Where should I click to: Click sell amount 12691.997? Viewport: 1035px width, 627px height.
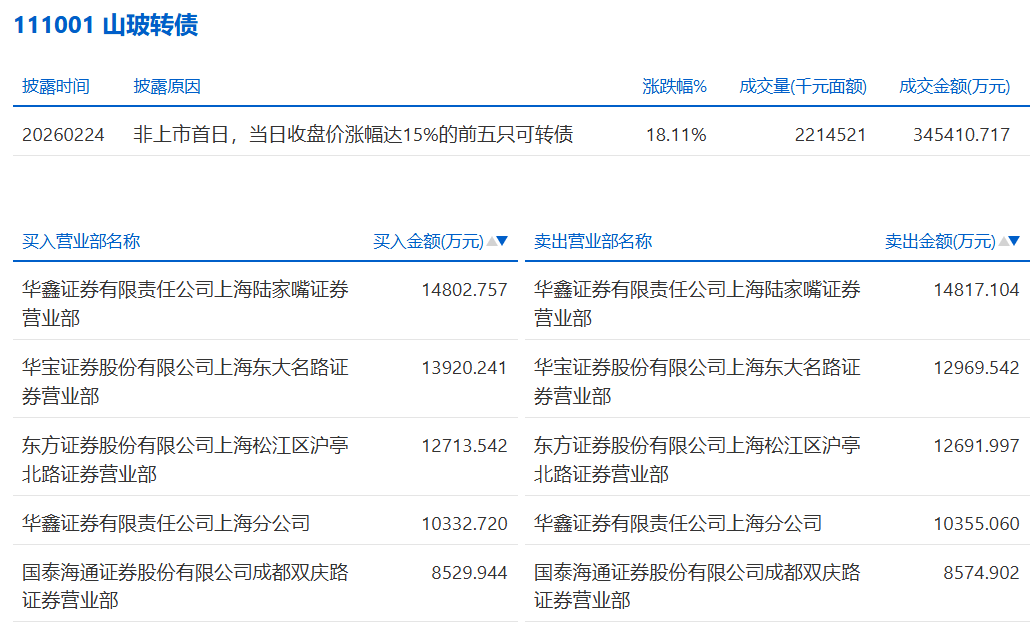[976, 446]
